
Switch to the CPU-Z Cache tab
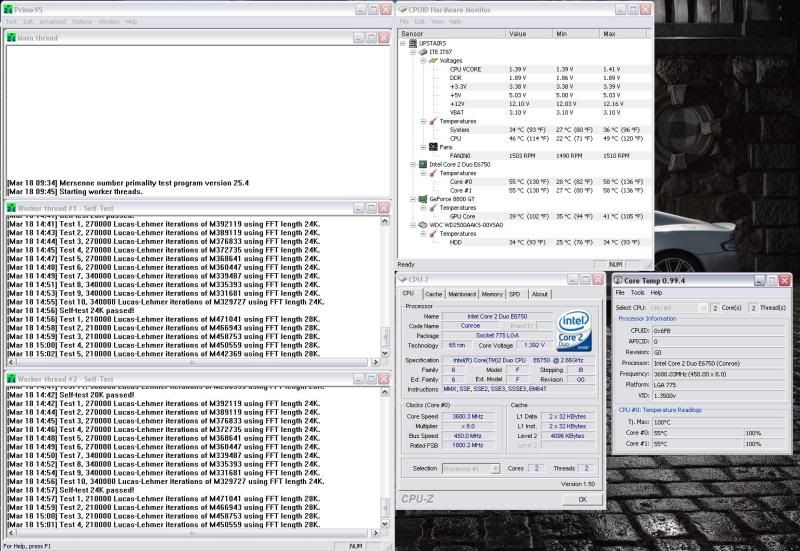point(433,294)
